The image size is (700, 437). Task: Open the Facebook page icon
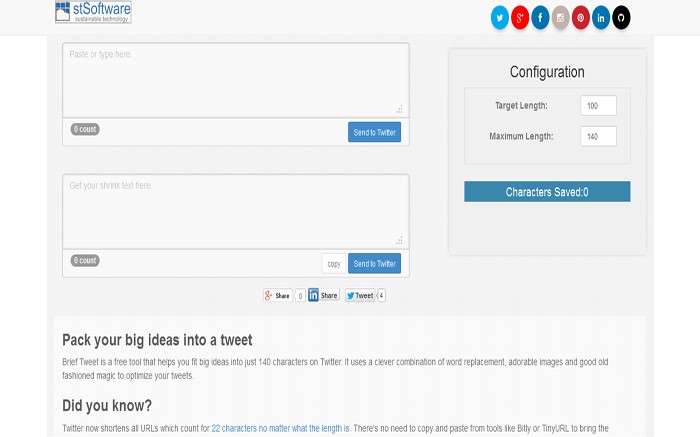(540, 17)
